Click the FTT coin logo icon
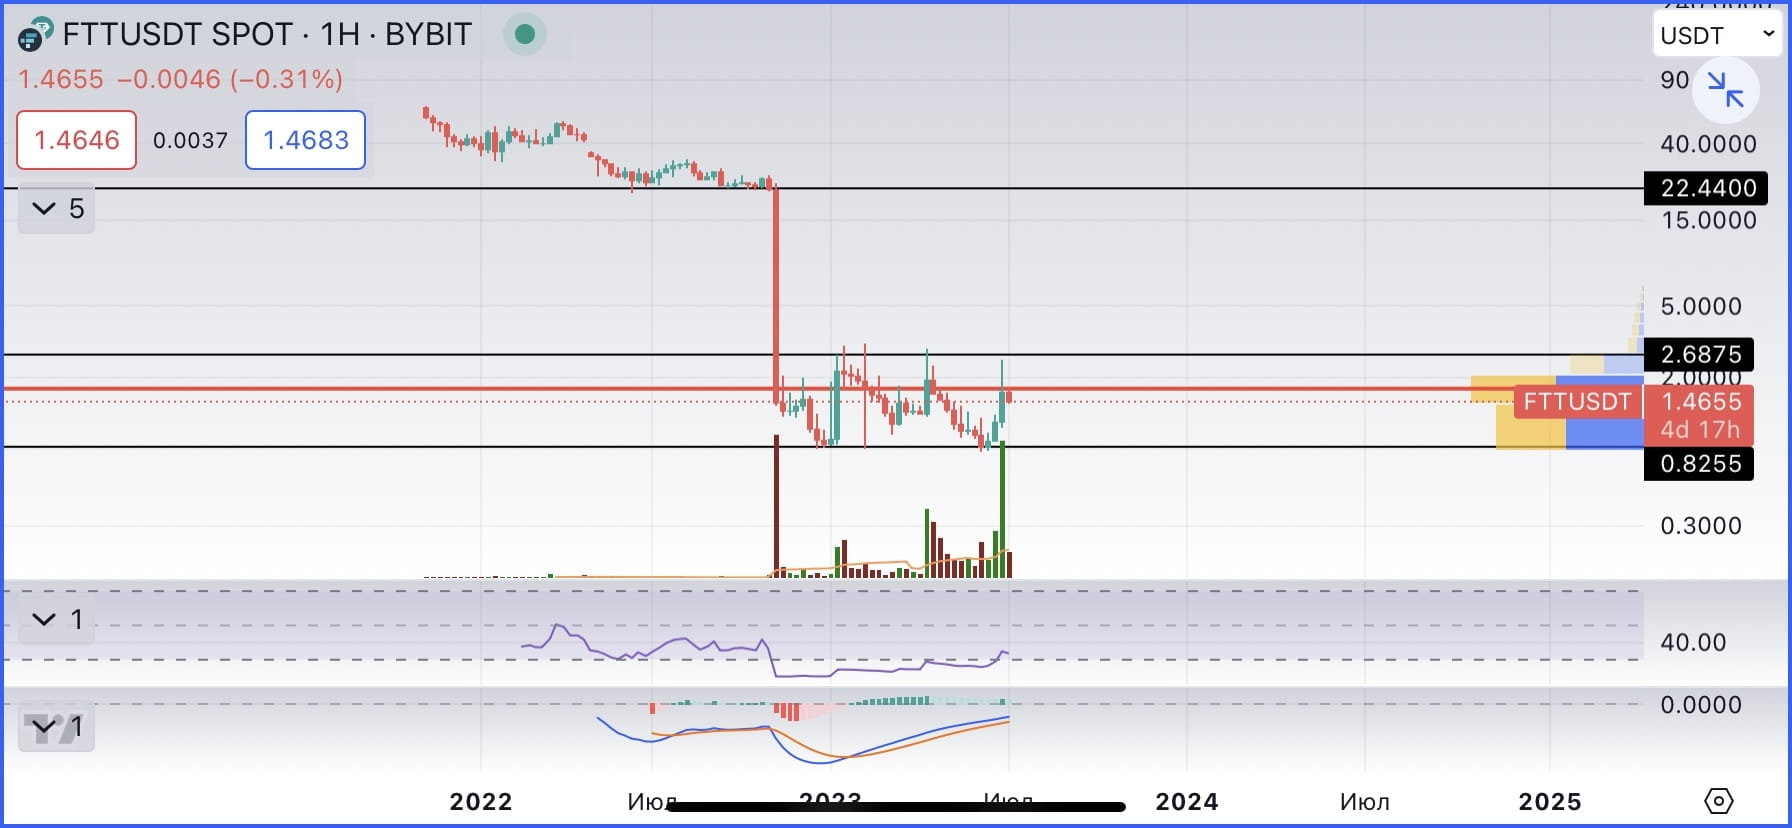Image resolution: width=1792 pixels, height=828 pixels. point(35,35)
